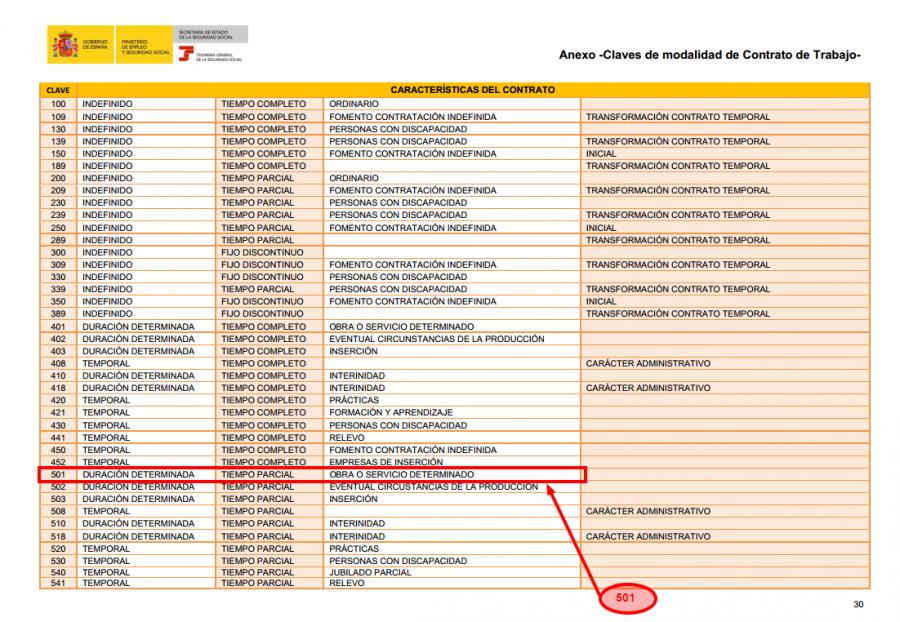
Task: Click the Tesorería General red logo
Action: tap(185, 54)
